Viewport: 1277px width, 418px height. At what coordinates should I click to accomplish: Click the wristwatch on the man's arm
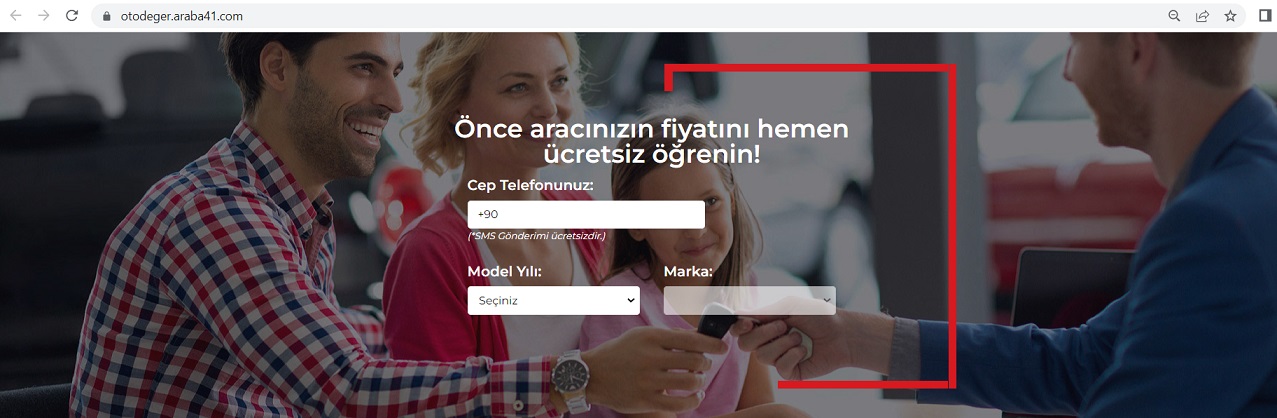569,374
